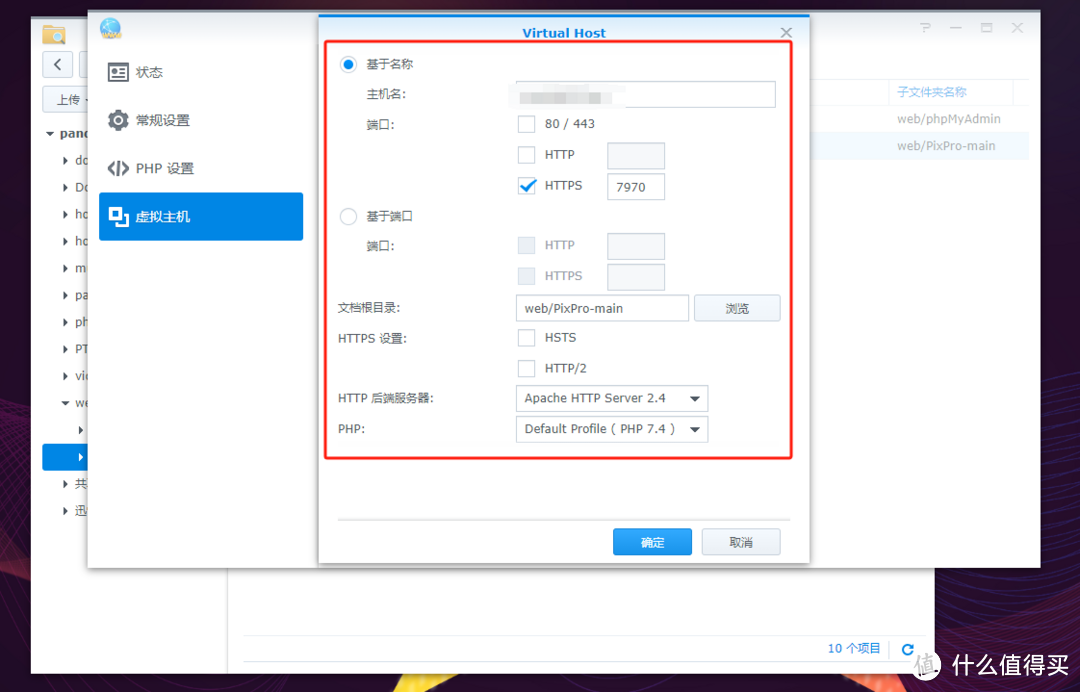Minimize the Web Station window
The height and width of the screenshot is (692, 1080).
[x=956, y=28]
